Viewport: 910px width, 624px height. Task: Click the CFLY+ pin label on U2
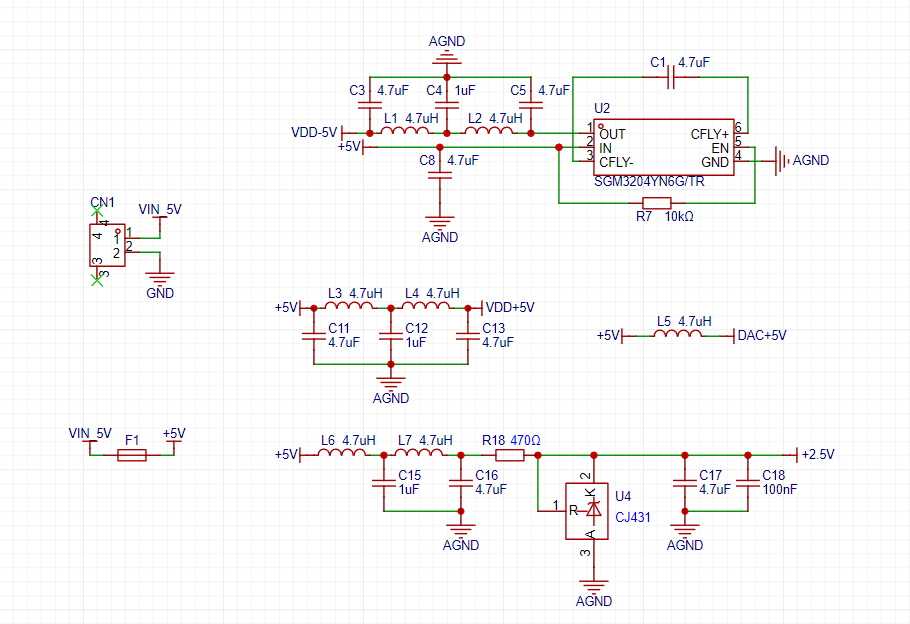click(x=709, y=134)
